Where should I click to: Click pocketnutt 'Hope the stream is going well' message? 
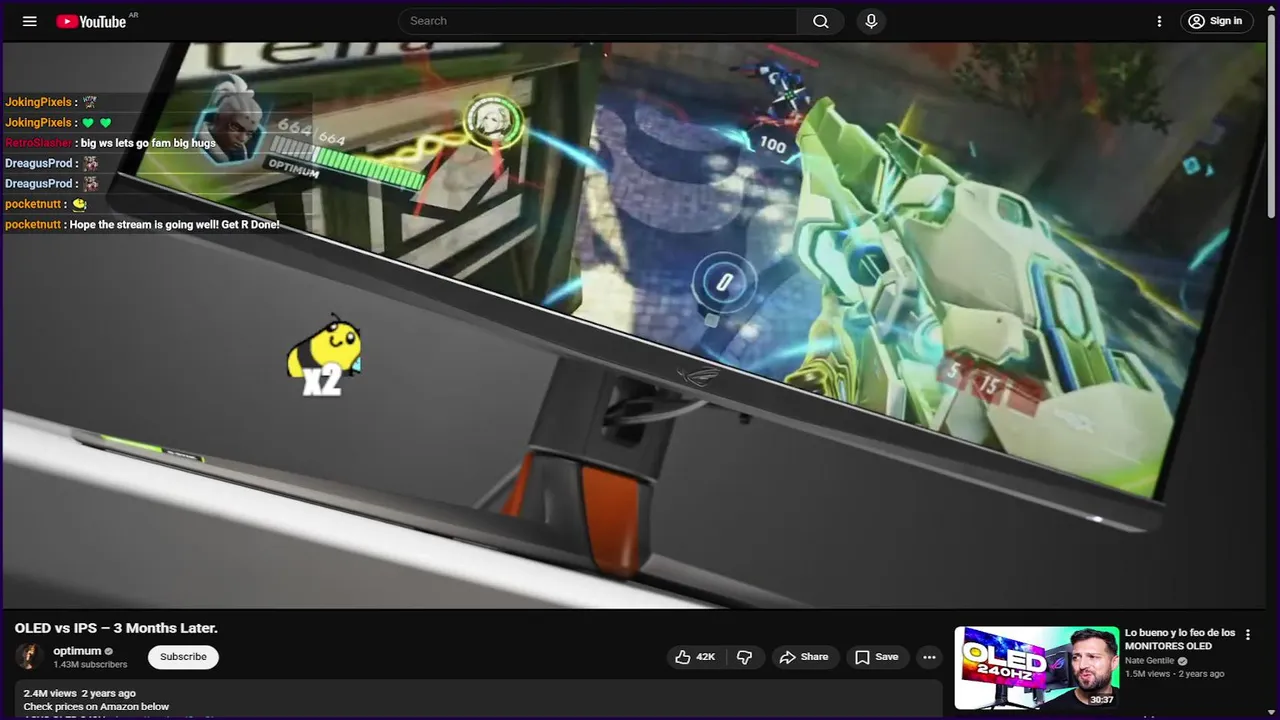[142, 225]
